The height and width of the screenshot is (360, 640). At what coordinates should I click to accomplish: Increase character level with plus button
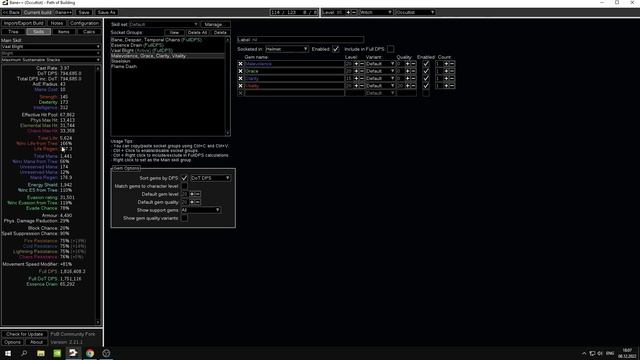tap(348, 12)
